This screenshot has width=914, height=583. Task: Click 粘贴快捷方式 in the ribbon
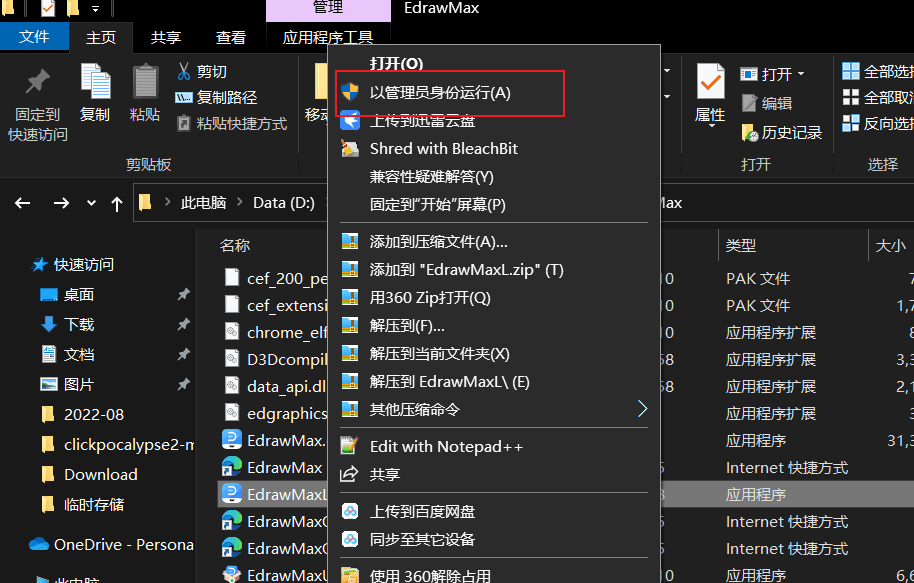pos(231,124)
